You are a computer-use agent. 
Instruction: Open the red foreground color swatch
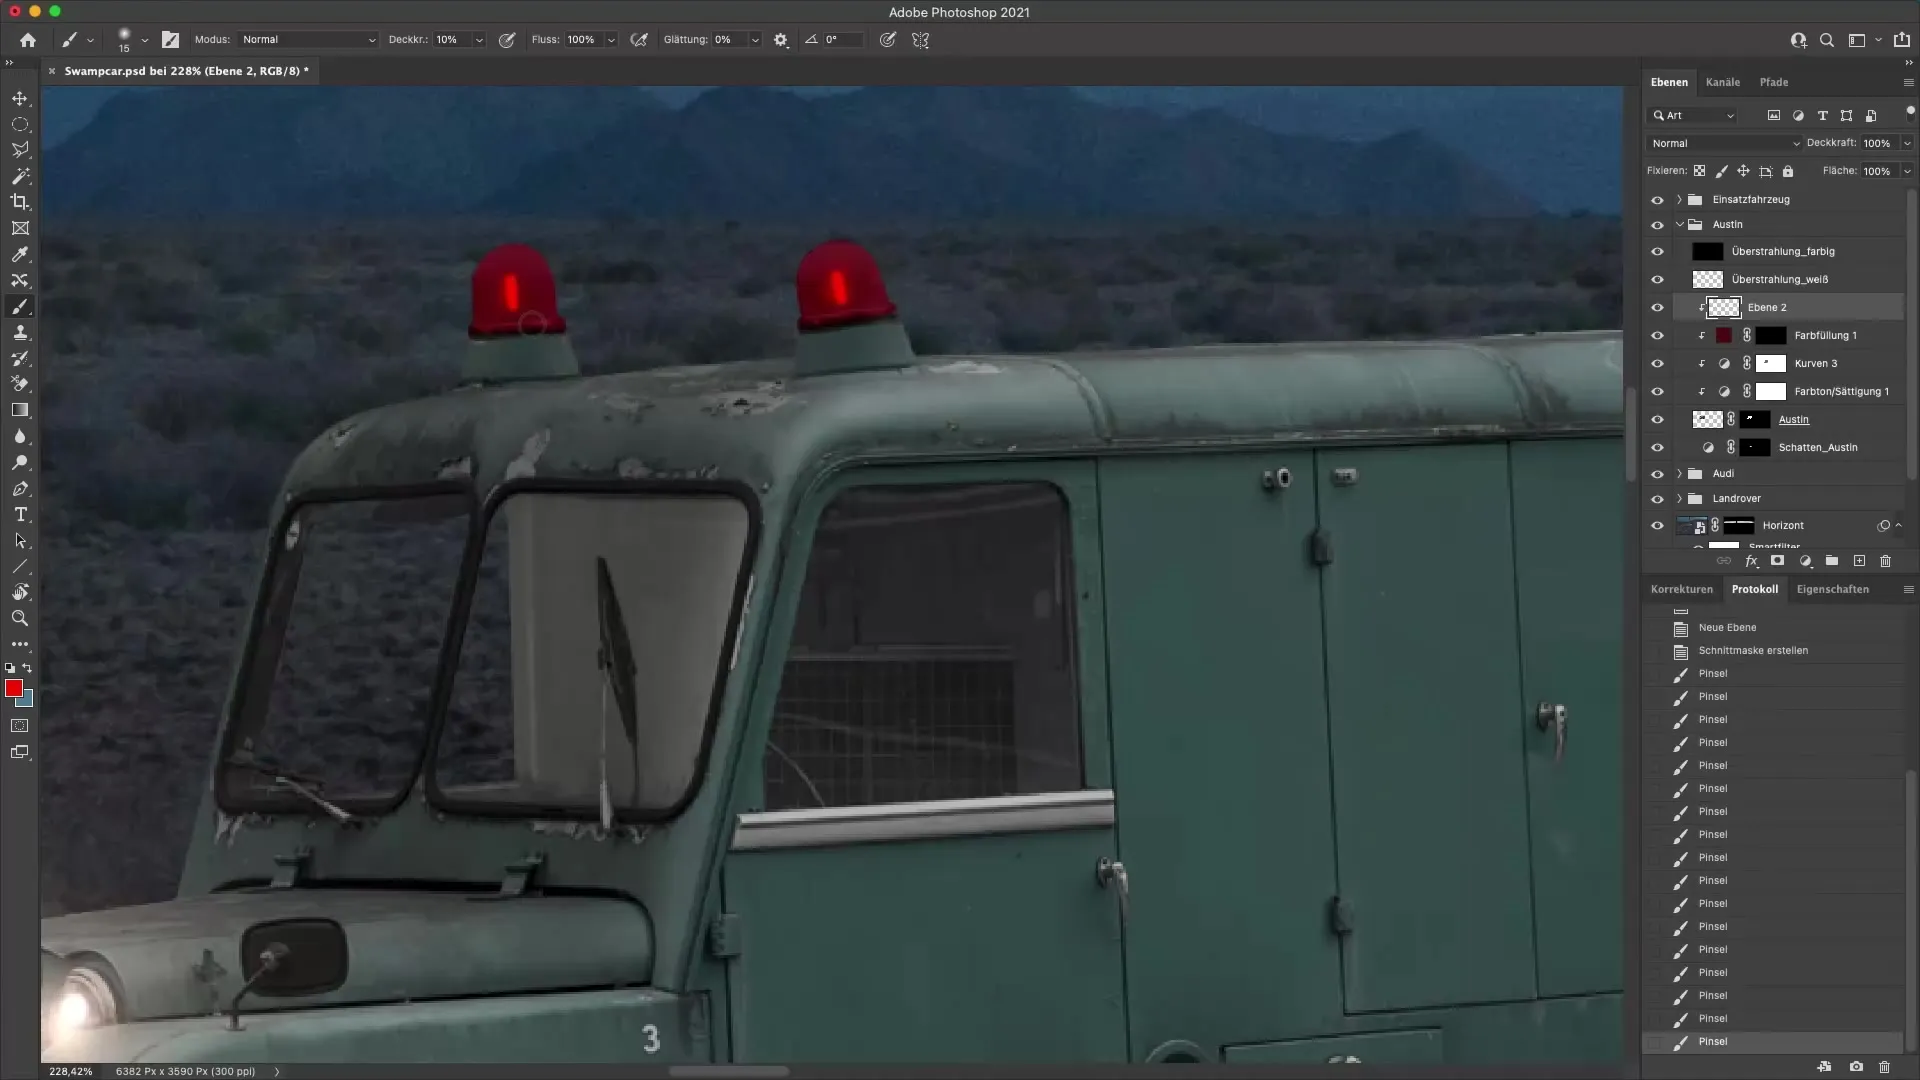pos(14,688)
